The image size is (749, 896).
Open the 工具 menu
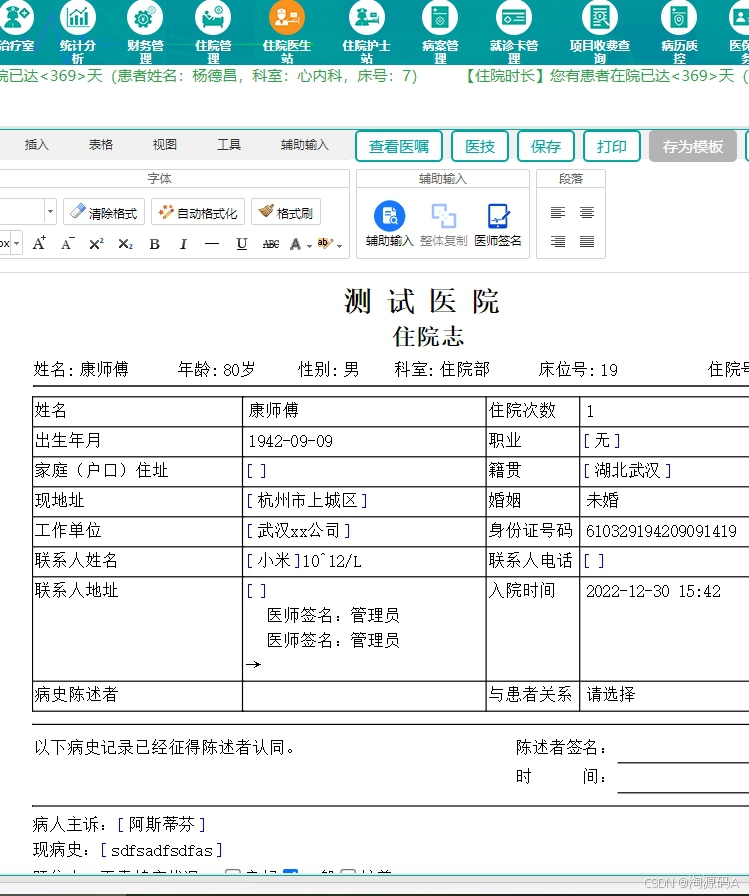coord(229,145)
